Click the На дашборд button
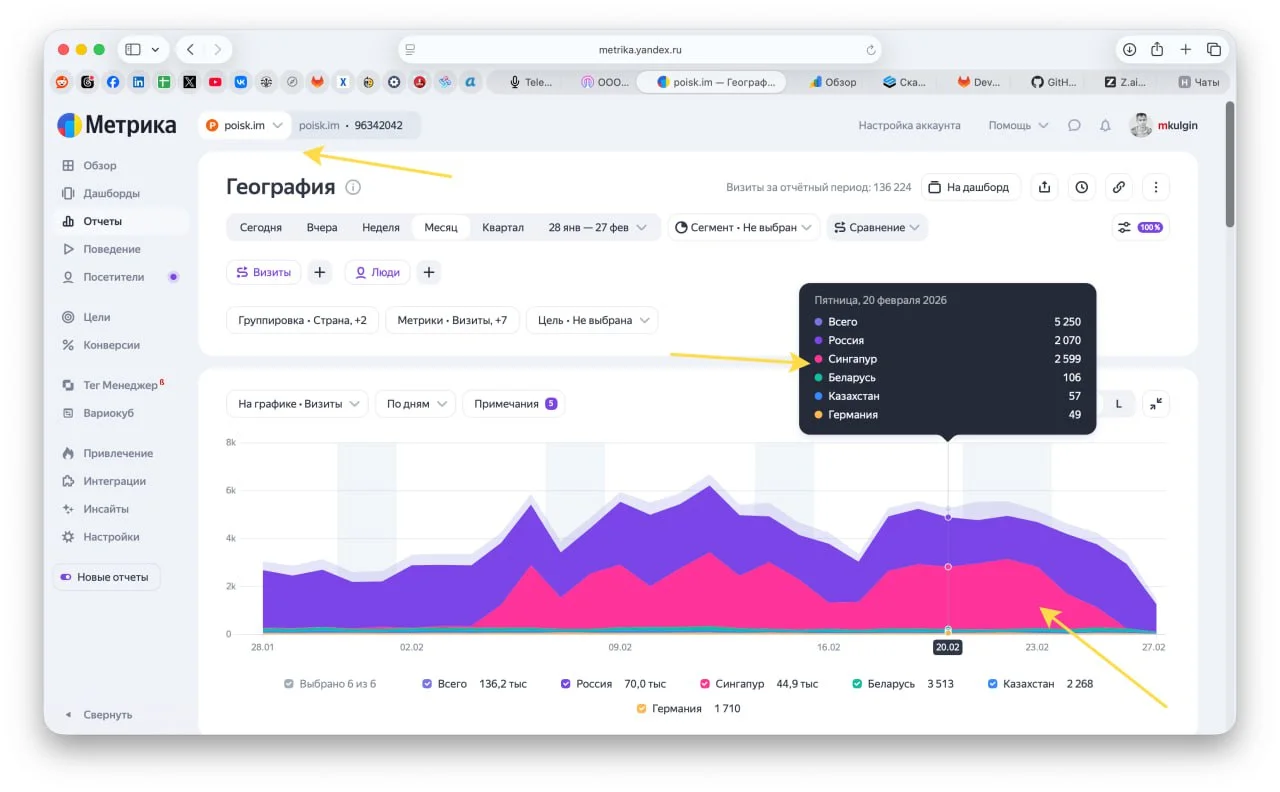1280x792 pixels. click(x=969, y=187)
